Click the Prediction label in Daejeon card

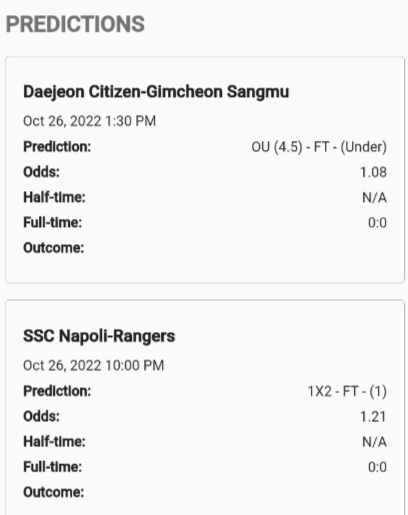[57, 147]
